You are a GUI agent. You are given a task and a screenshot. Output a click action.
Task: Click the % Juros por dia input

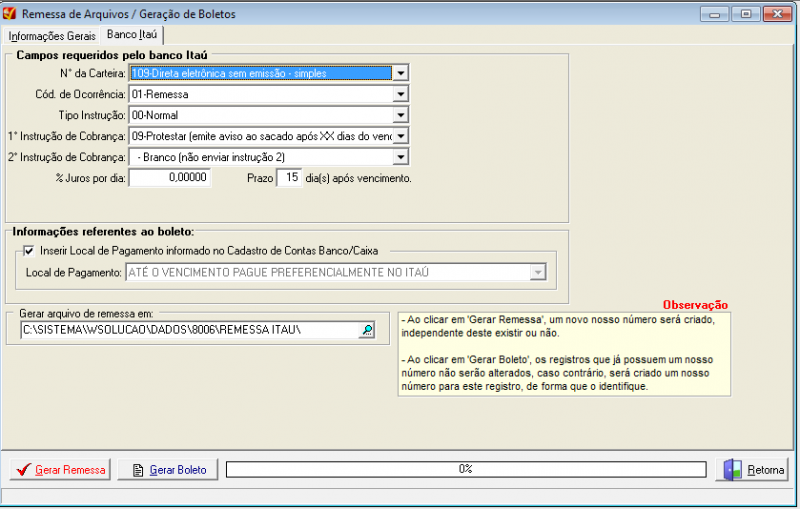coord(169,177)
